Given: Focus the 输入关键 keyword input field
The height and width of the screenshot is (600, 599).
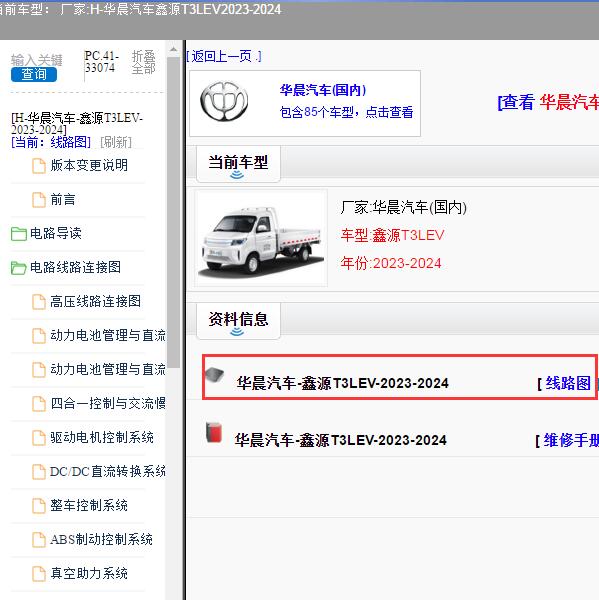Looking at the screenshot, I should tap(37, 60).
